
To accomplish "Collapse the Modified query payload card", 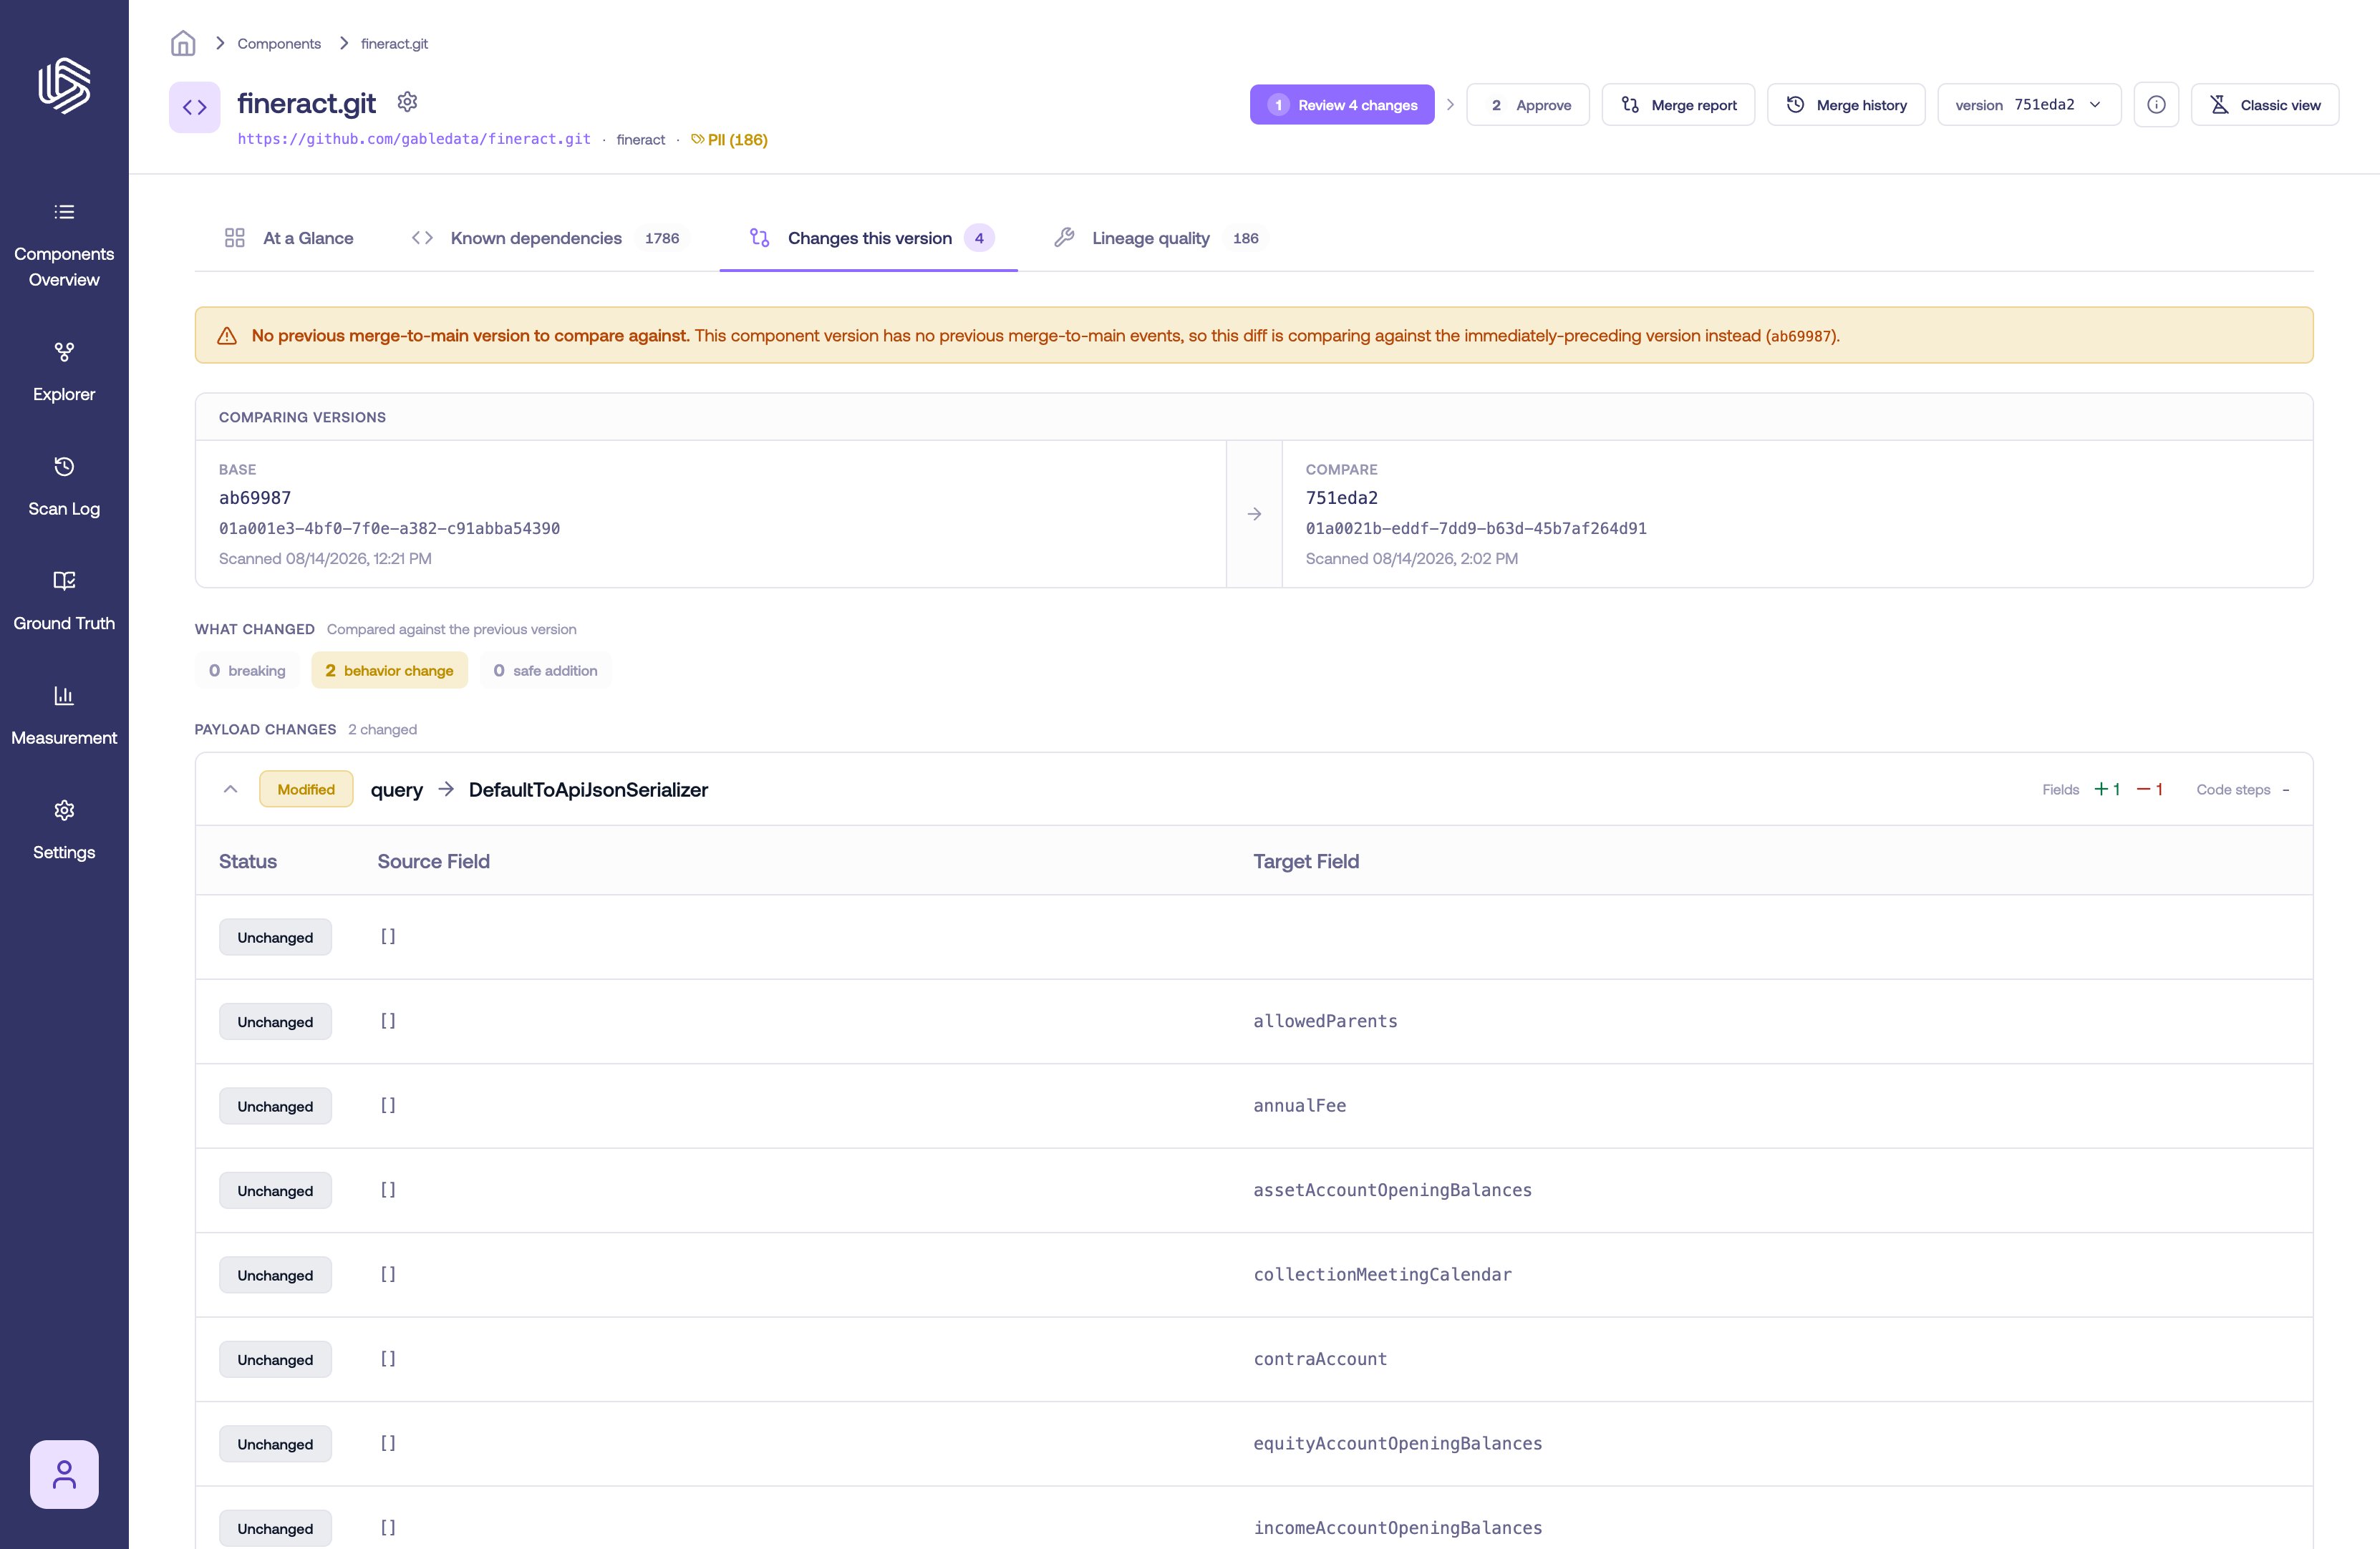I will 230,789.
